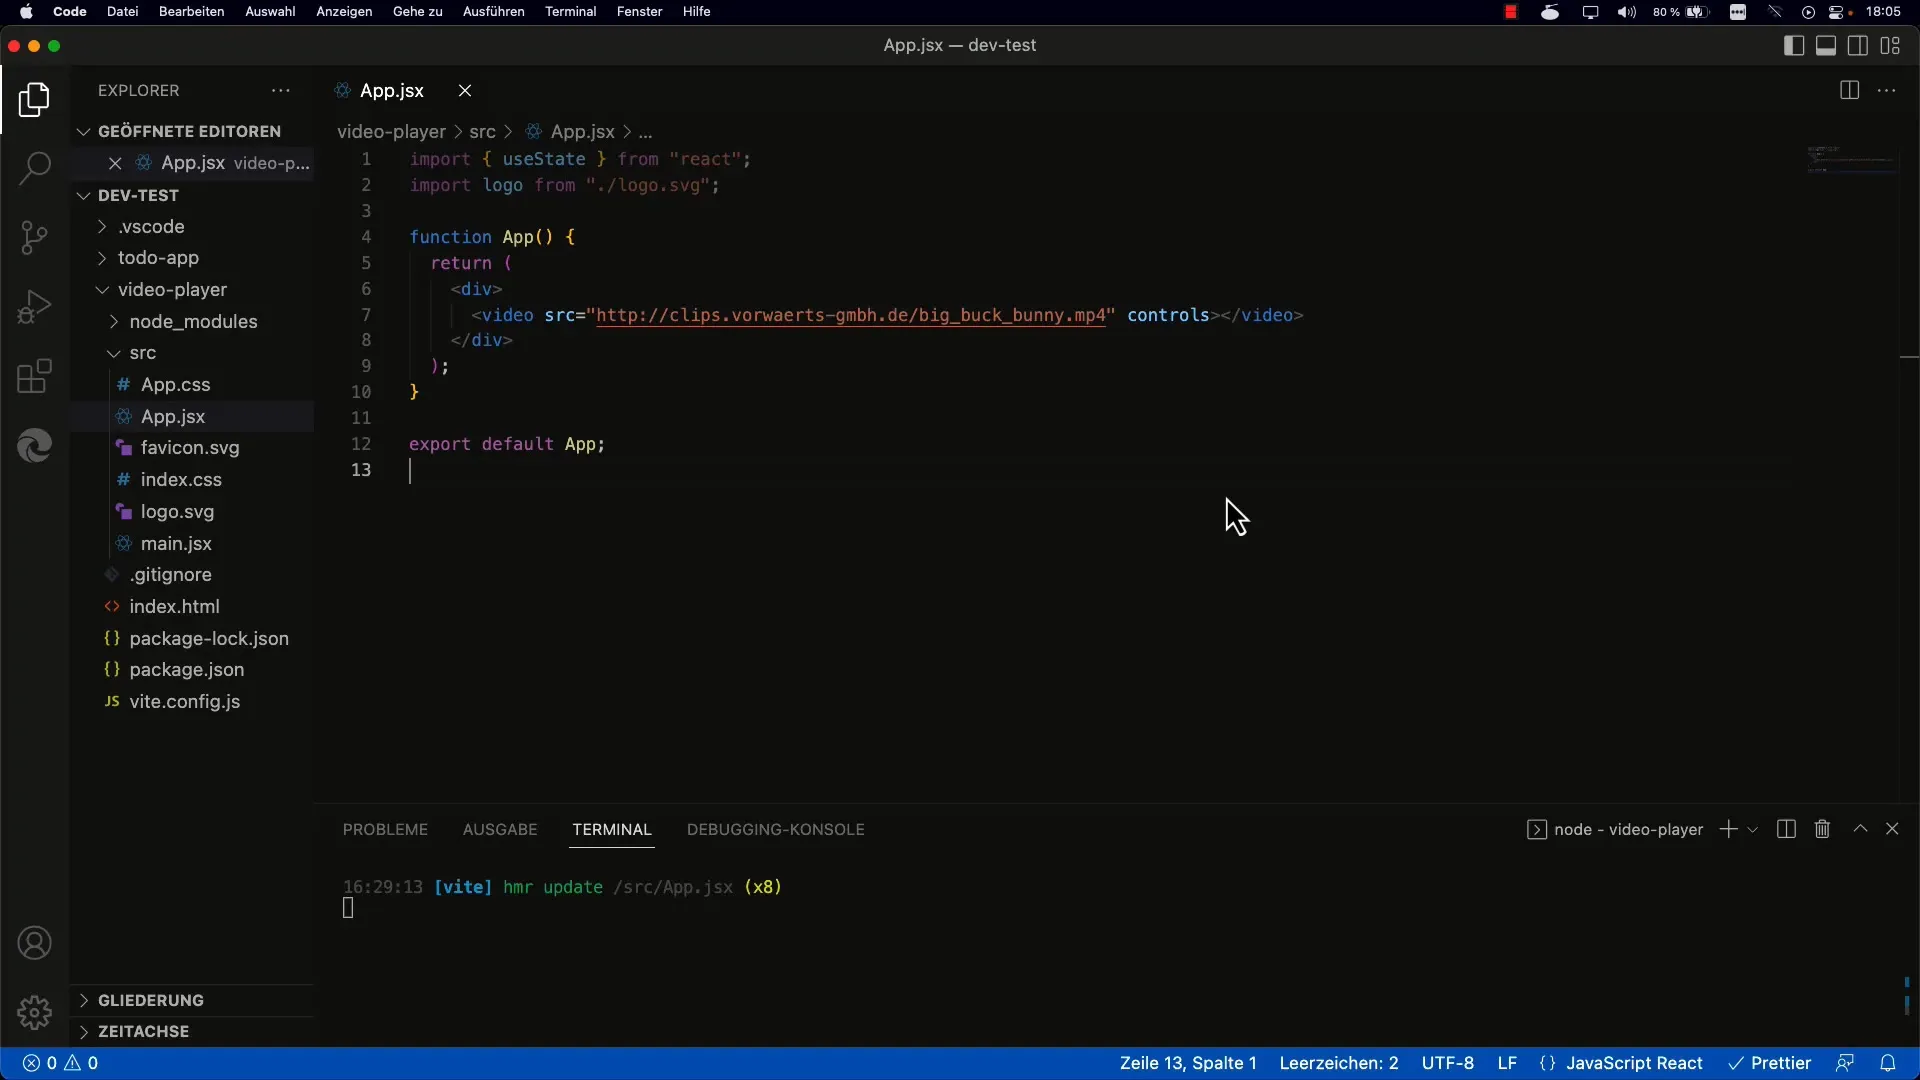Close the App.jsx editor tab

point(465,90)
